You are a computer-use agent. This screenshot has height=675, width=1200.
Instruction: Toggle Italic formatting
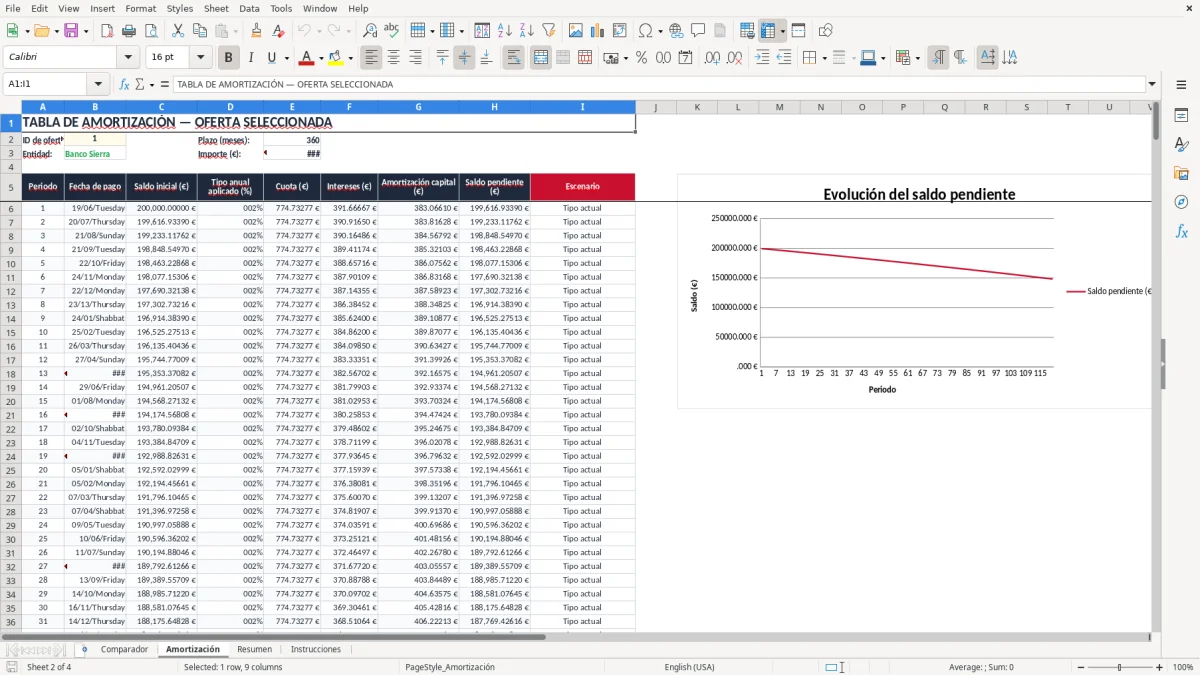click(x=250, y=58)
